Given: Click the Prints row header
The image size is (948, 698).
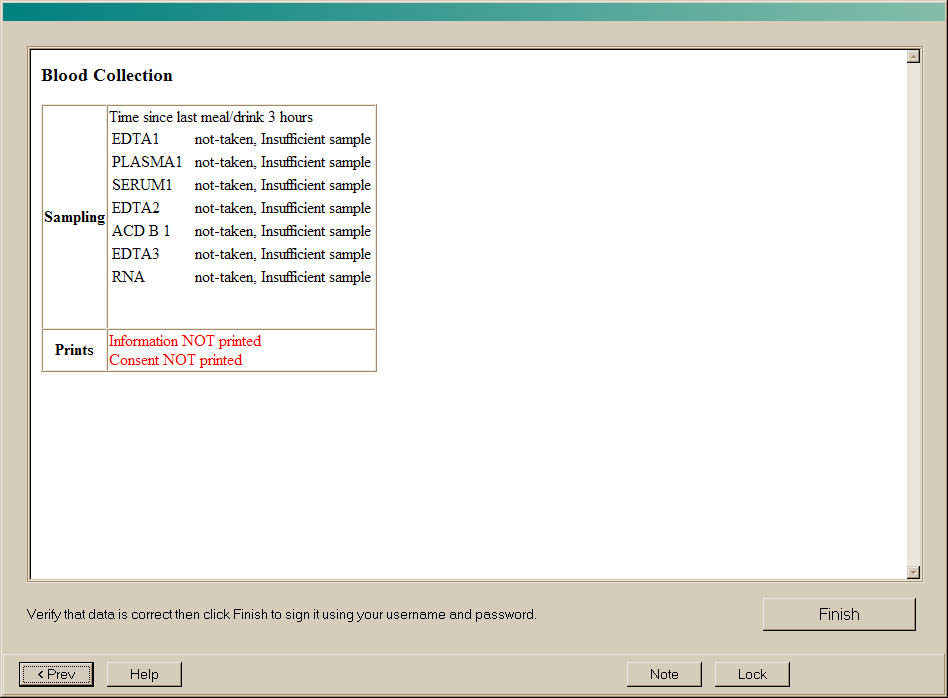Looking at the screenshot, I should click(x=75, y=350).
